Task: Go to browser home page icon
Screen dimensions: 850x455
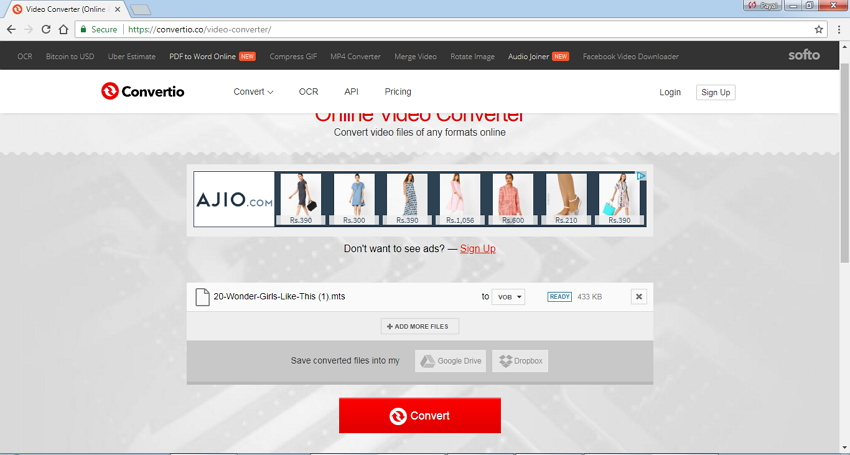Action: point(64,30)
